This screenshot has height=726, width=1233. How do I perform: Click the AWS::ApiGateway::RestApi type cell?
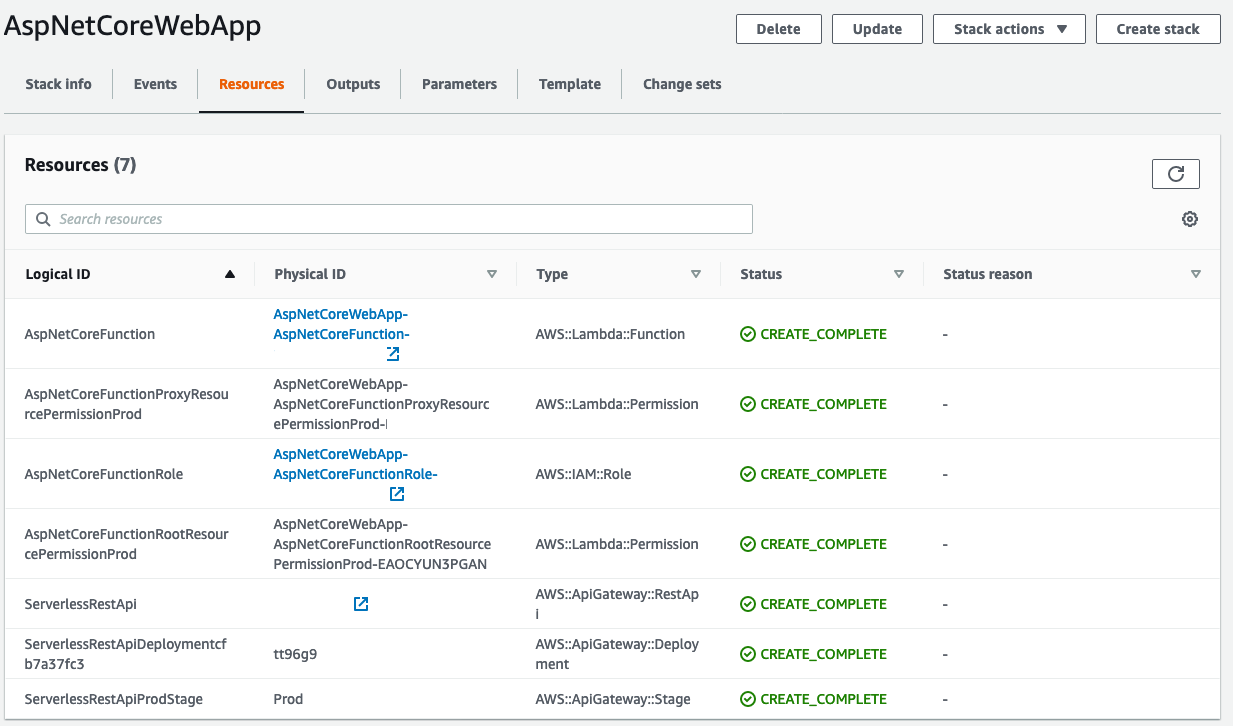point(617,604)
